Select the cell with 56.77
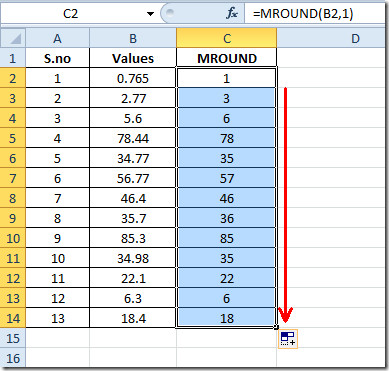 tap(133, 178)
